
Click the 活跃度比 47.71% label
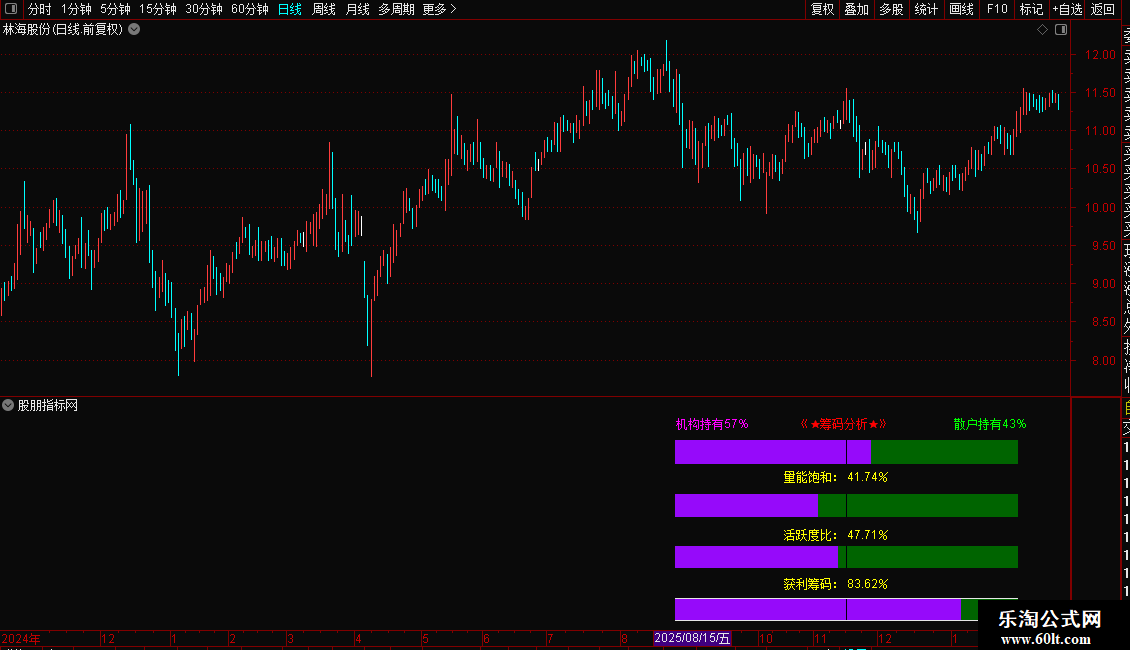(x=835, y=535)
